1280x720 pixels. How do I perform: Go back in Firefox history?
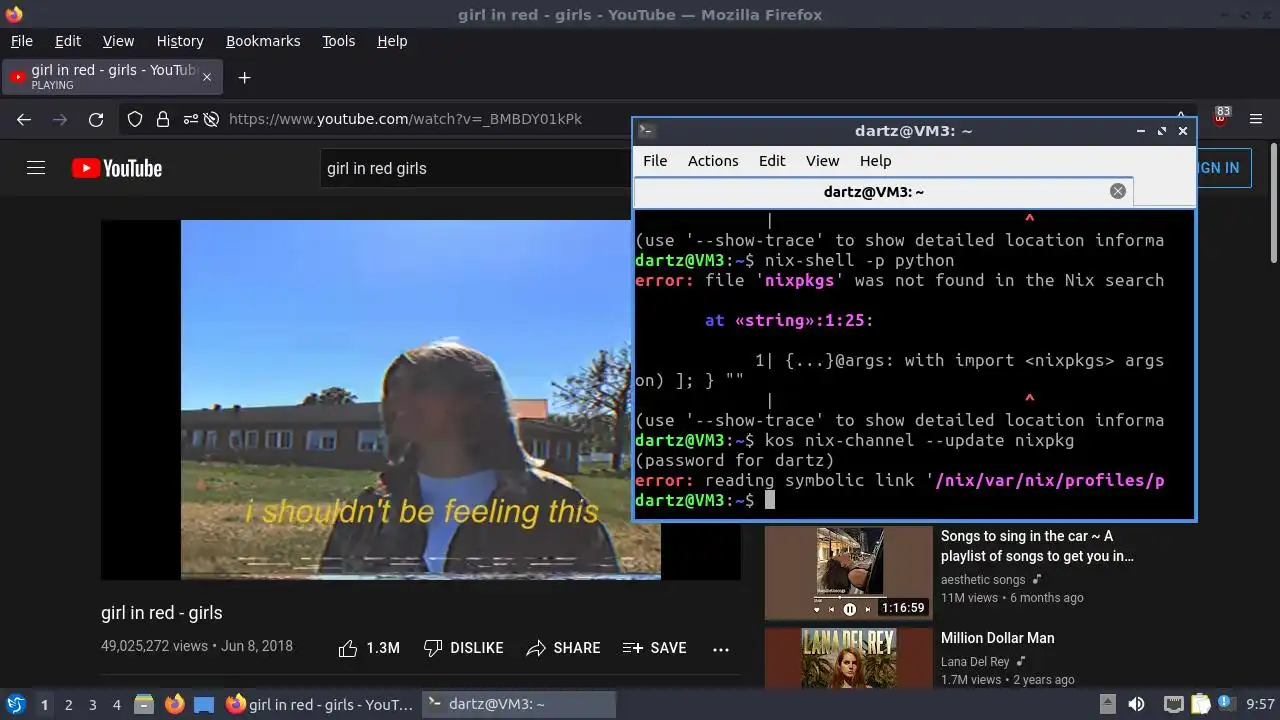(x=24, y=119)
